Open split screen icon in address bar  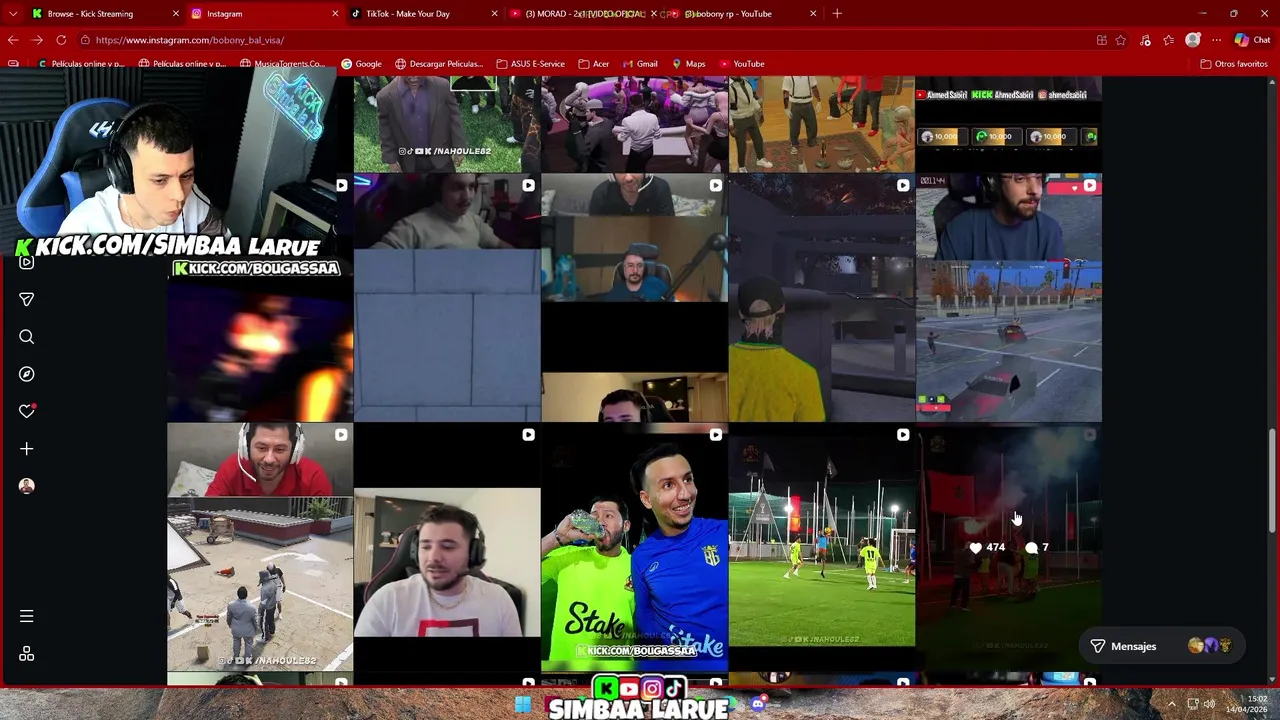click(x=1102, y=40)
